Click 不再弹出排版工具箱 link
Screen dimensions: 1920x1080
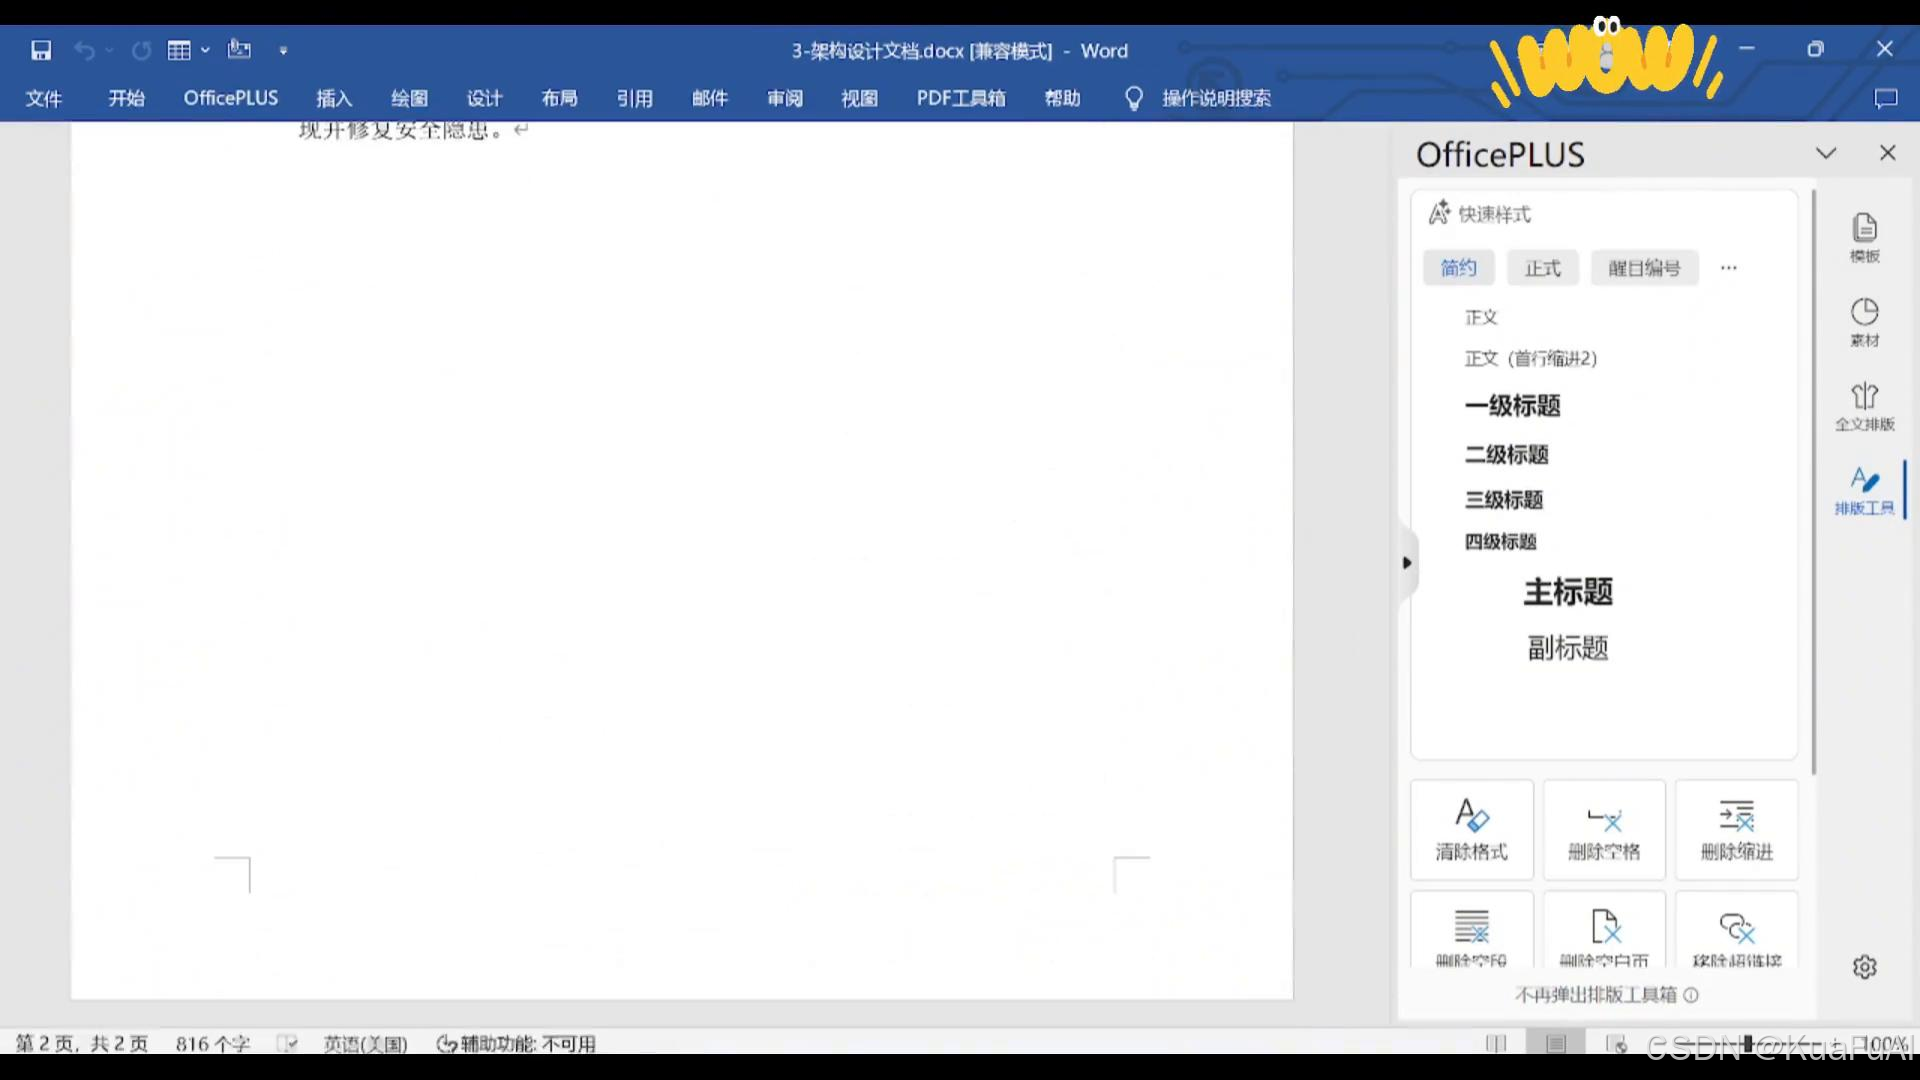1596,995
